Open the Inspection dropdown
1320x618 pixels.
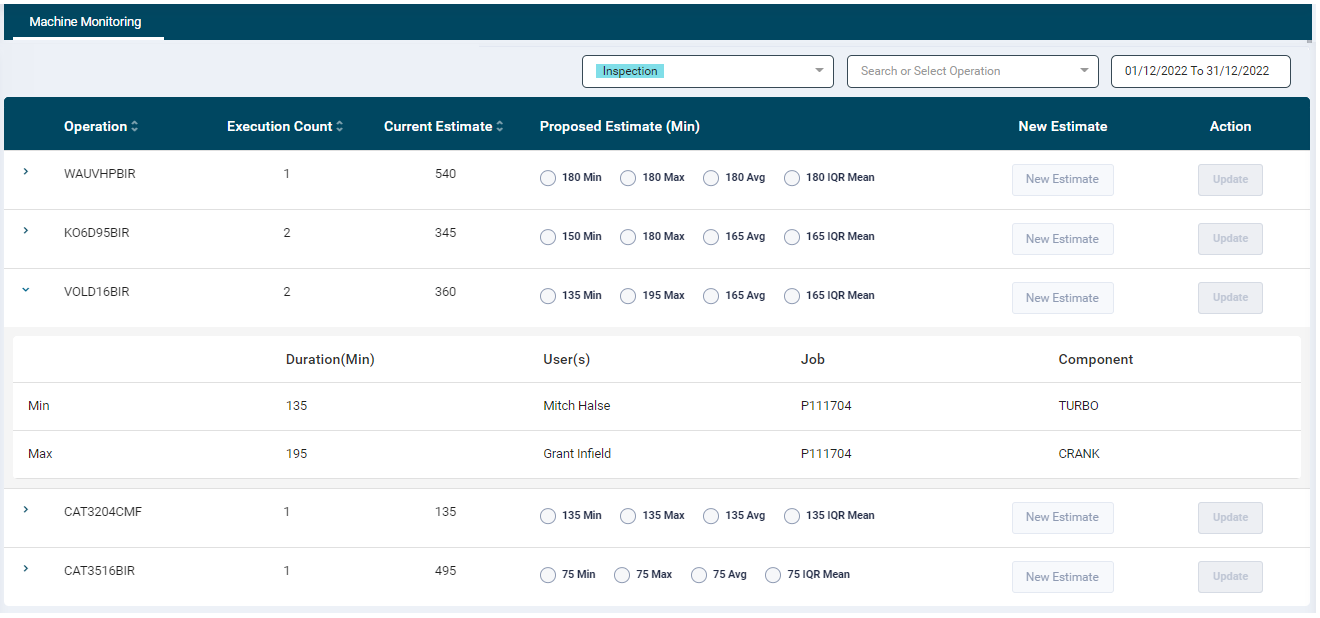click(707, 71)
